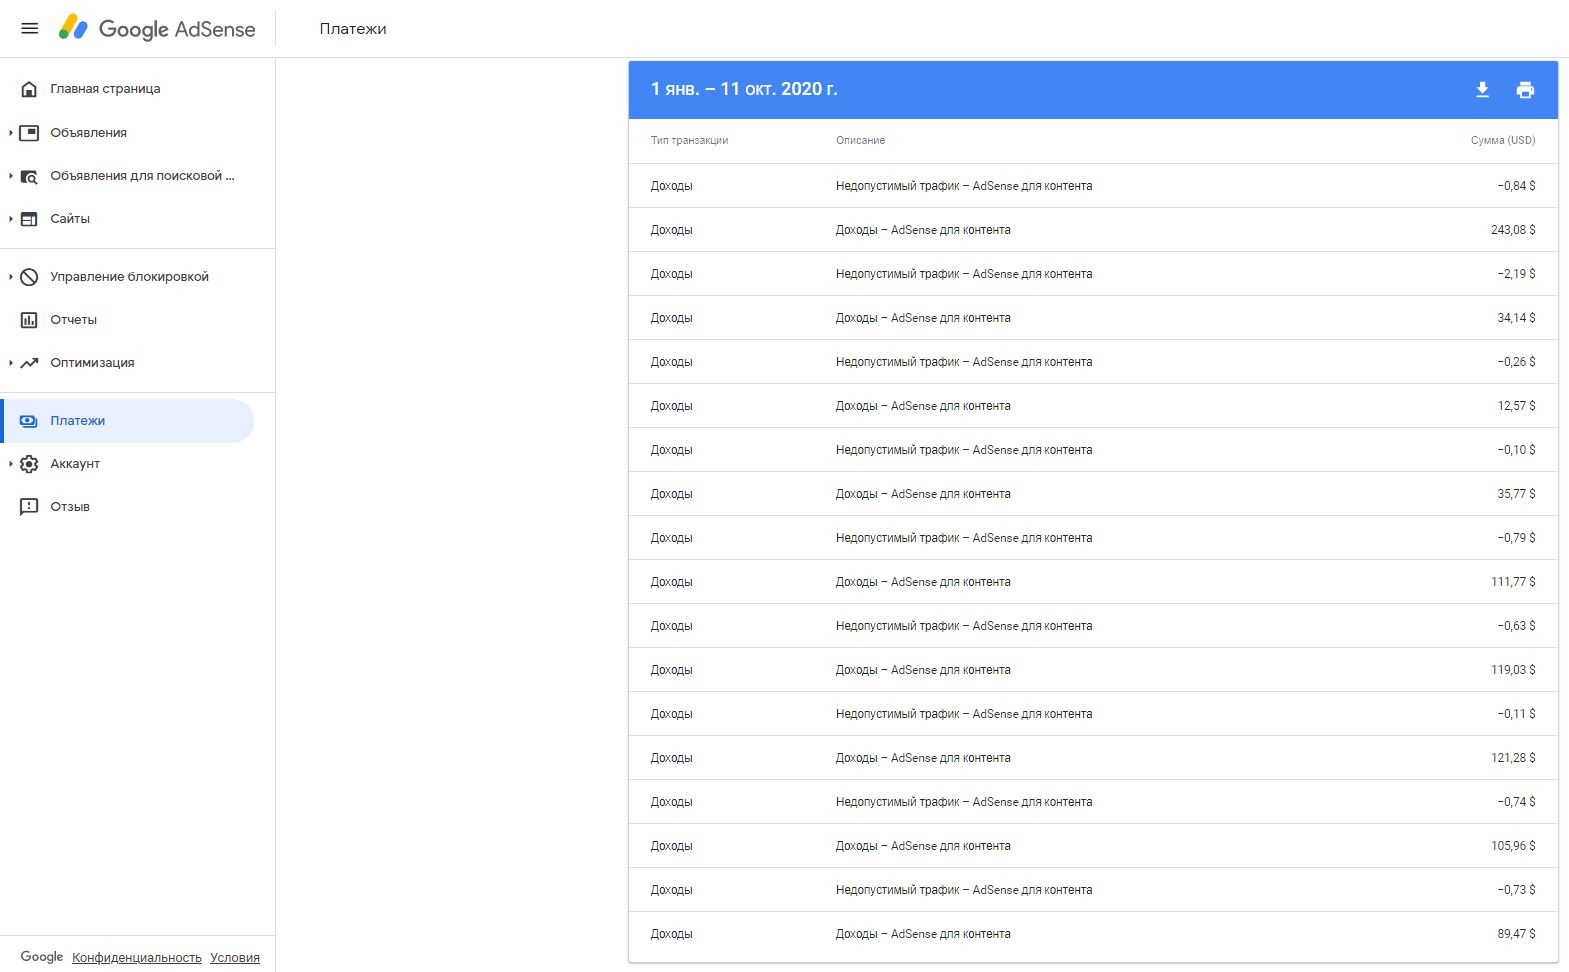The width and height of the screenshot is (1569, 972).
Task: Click the Управление блокировкой block icon
Action: [x=30, y=277]
